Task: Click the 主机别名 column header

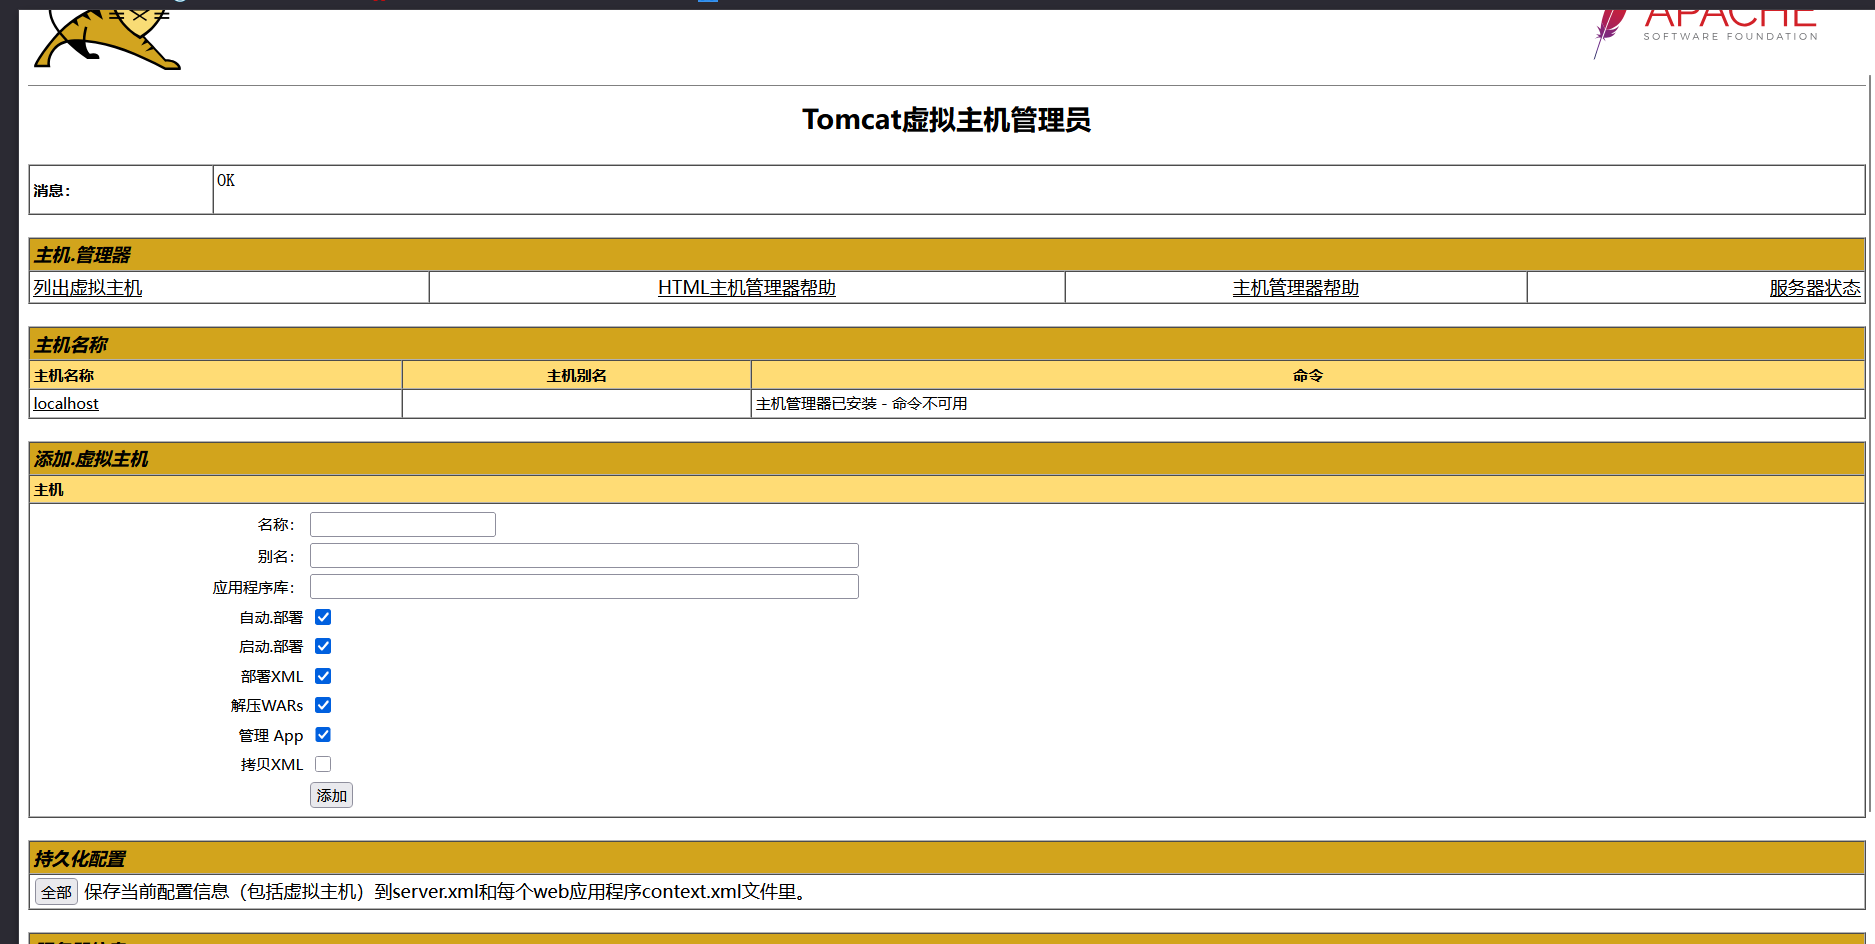Action: pyautogui.click(x=577, y=376)
